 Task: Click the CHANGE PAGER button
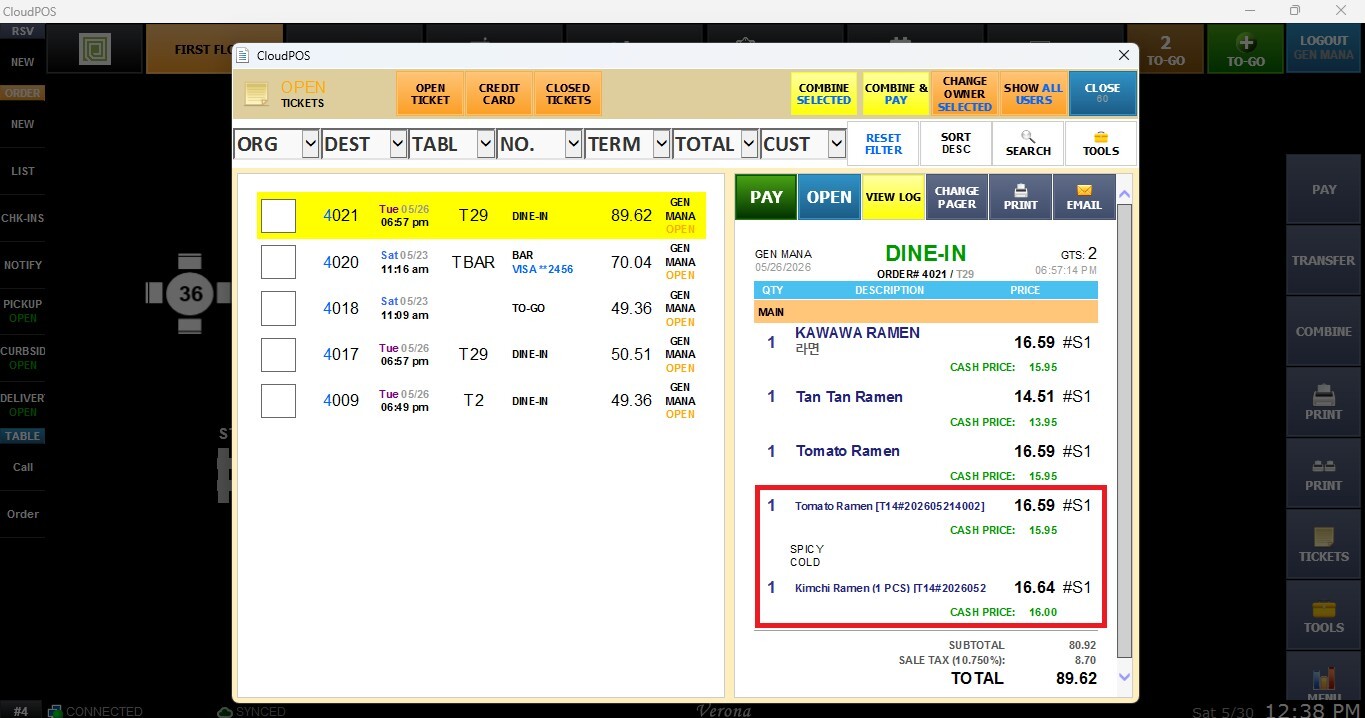click(x=956, y=197)
